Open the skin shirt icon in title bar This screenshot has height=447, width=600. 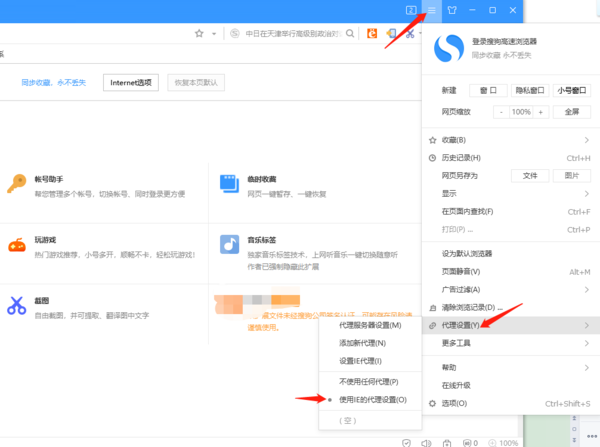click(x=455, y=9)
